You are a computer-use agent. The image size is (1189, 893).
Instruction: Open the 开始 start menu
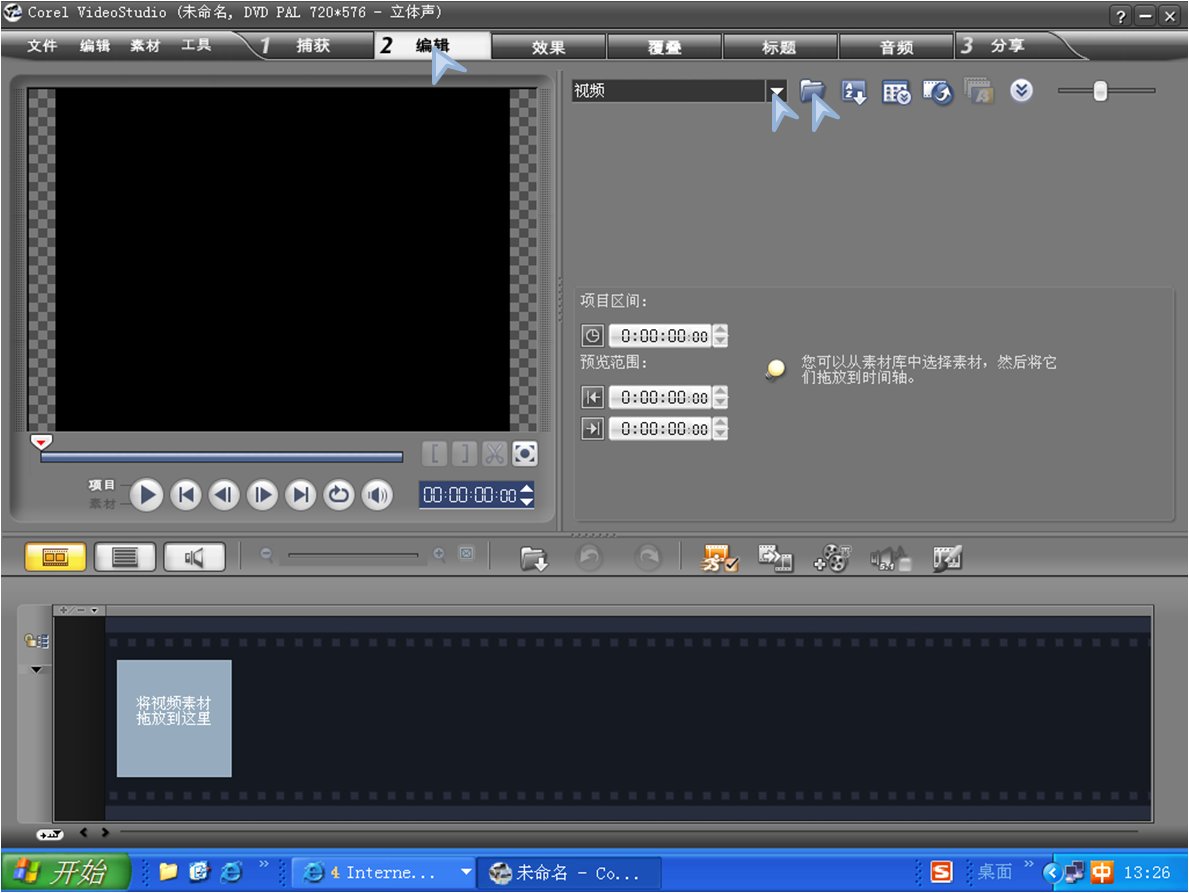(66, 872)
